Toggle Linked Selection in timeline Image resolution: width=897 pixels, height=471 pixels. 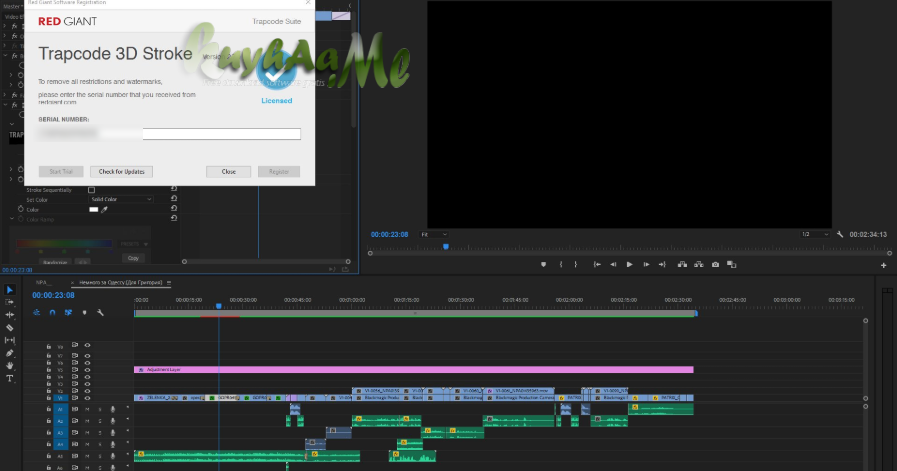click(x=69, y=312)
